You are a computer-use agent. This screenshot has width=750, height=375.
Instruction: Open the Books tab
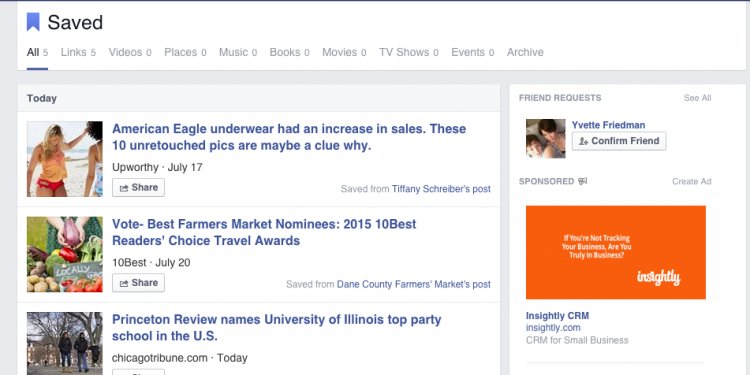289,52
